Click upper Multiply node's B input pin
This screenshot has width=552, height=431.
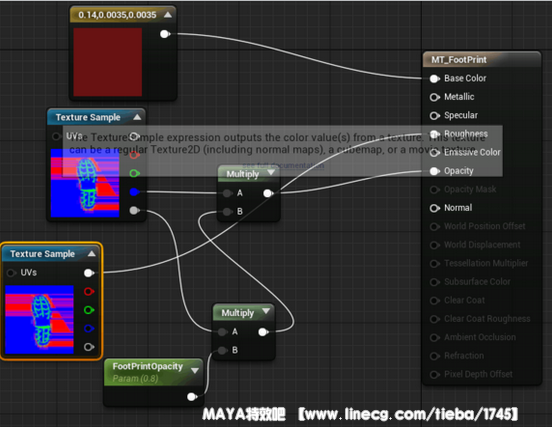coord(227,212)
